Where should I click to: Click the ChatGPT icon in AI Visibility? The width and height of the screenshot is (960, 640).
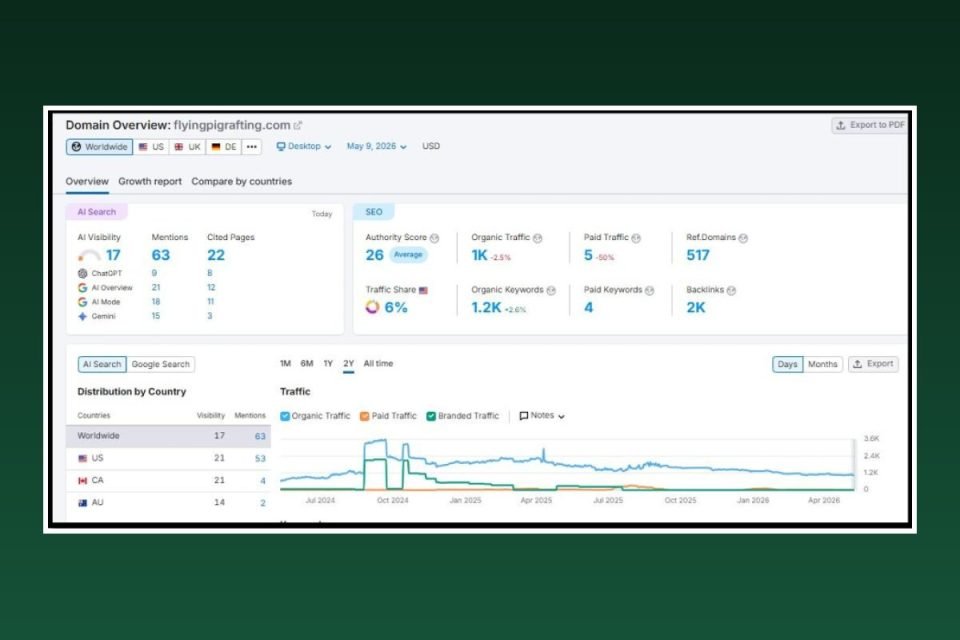83,273
